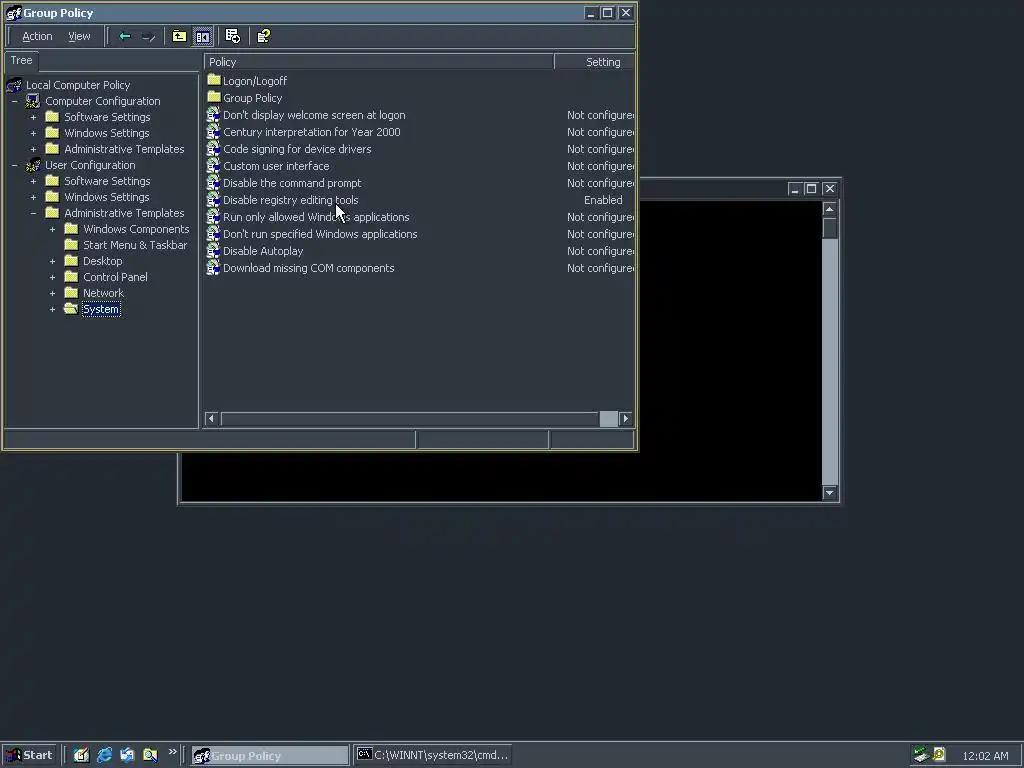Click the Setting column header
This screenshot has height=768, width=1024.
pos(594,62)
